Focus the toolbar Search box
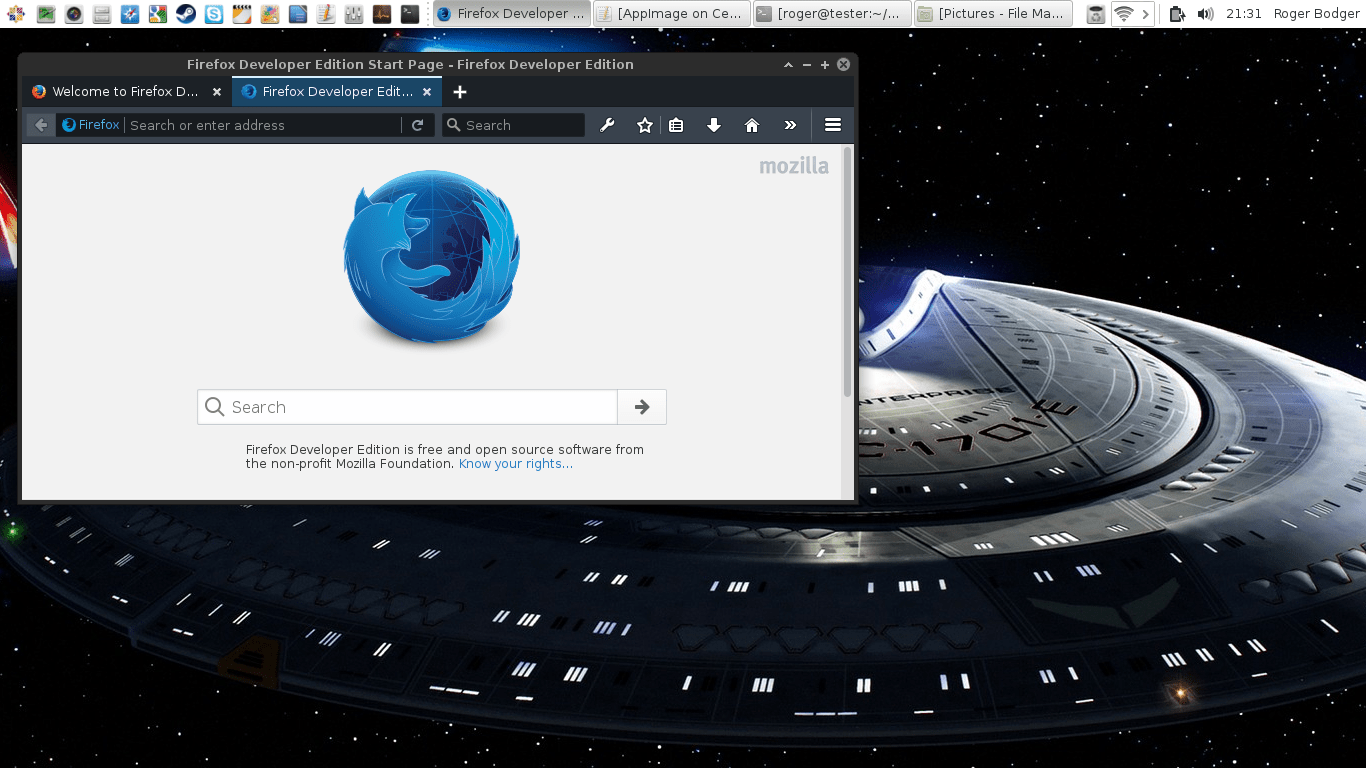1366x768 pixels. (513, 125)
